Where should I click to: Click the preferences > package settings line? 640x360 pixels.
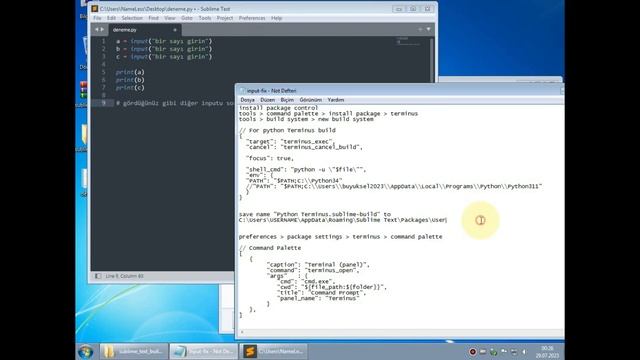tap(340, 237)
